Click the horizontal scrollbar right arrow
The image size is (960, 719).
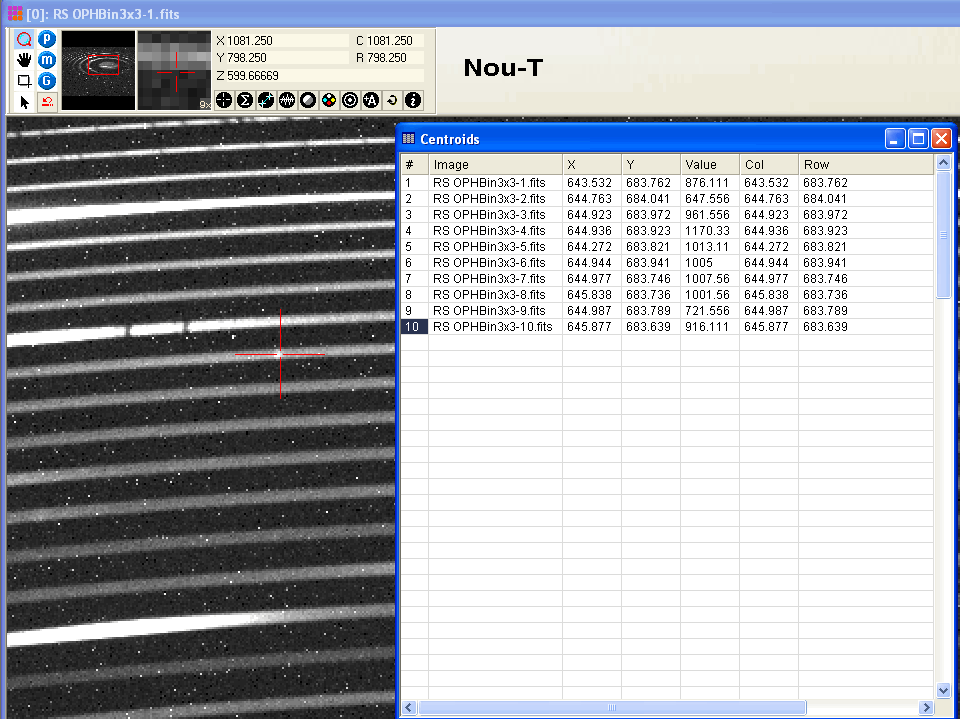927,708
